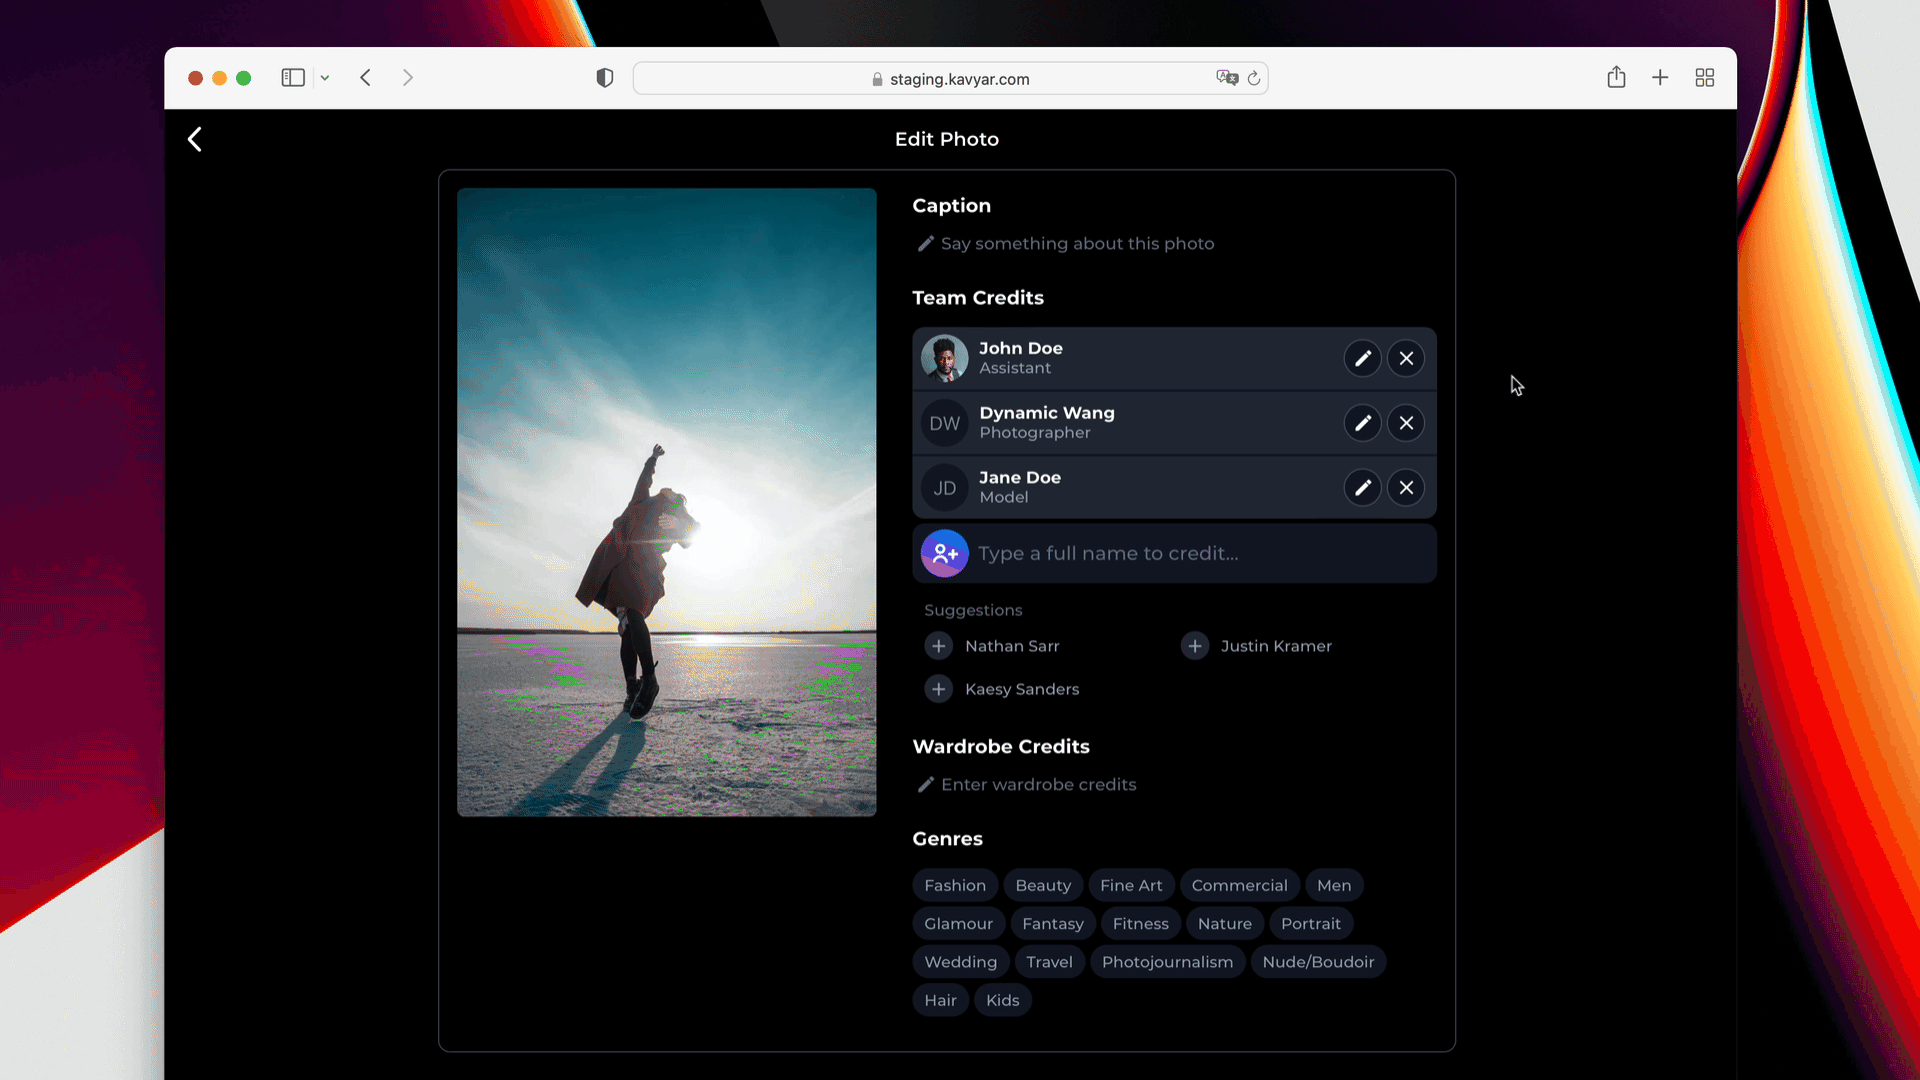Click the address bar URL

[x=959, y=79]
